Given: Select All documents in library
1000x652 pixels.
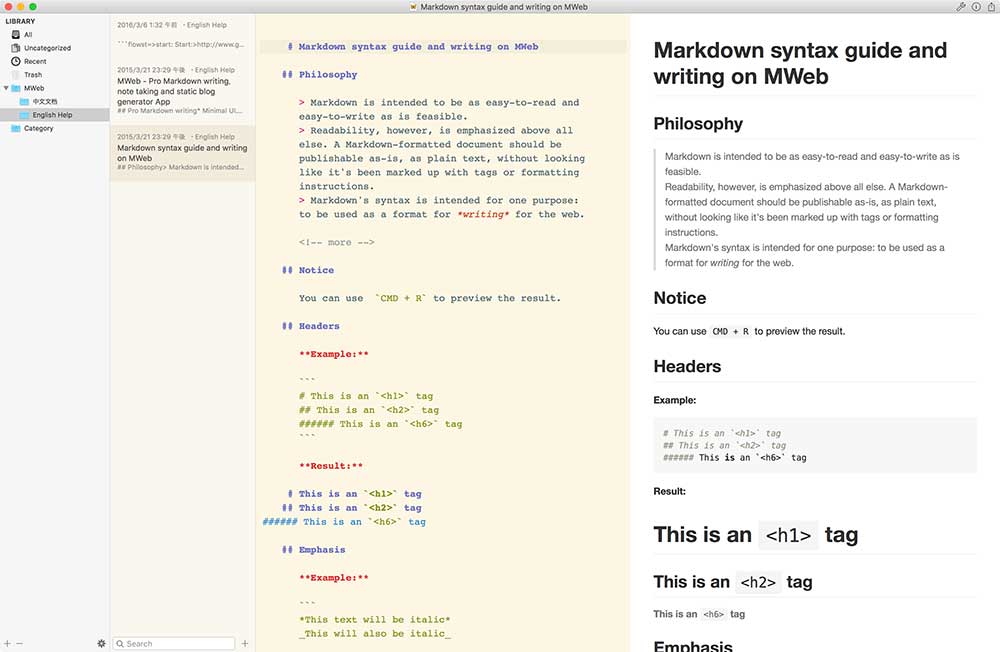Looking at the screenshot, I should (28, 34).
